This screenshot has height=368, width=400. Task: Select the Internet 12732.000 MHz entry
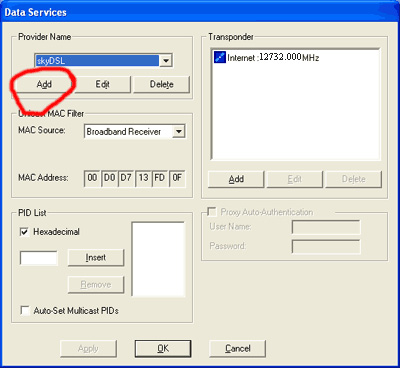click(267, 57)
